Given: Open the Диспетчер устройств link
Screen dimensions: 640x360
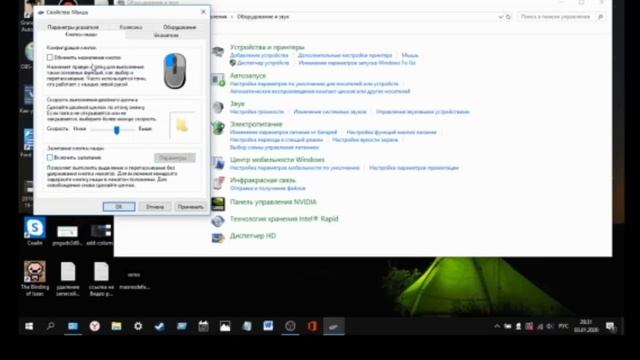Looking at the screenshot, I should tap(263, 63).
